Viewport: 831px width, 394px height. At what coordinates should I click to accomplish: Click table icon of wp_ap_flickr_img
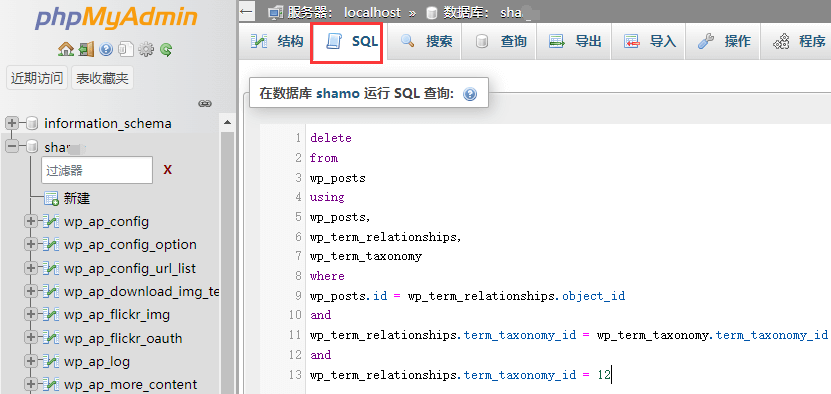pyautogui.click(x=51, y=314)
